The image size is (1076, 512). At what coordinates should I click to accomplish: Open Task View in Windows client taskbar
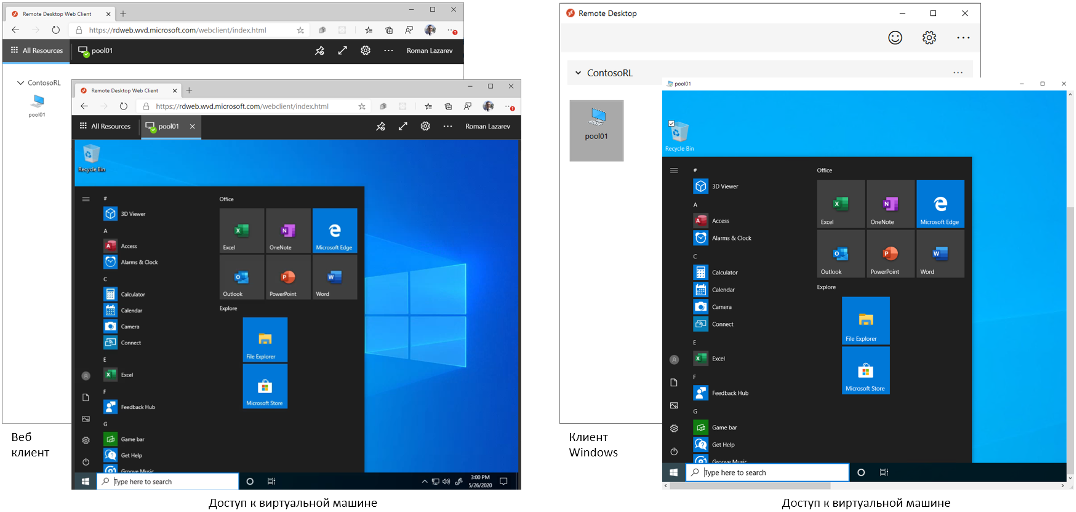pos(884,472)
